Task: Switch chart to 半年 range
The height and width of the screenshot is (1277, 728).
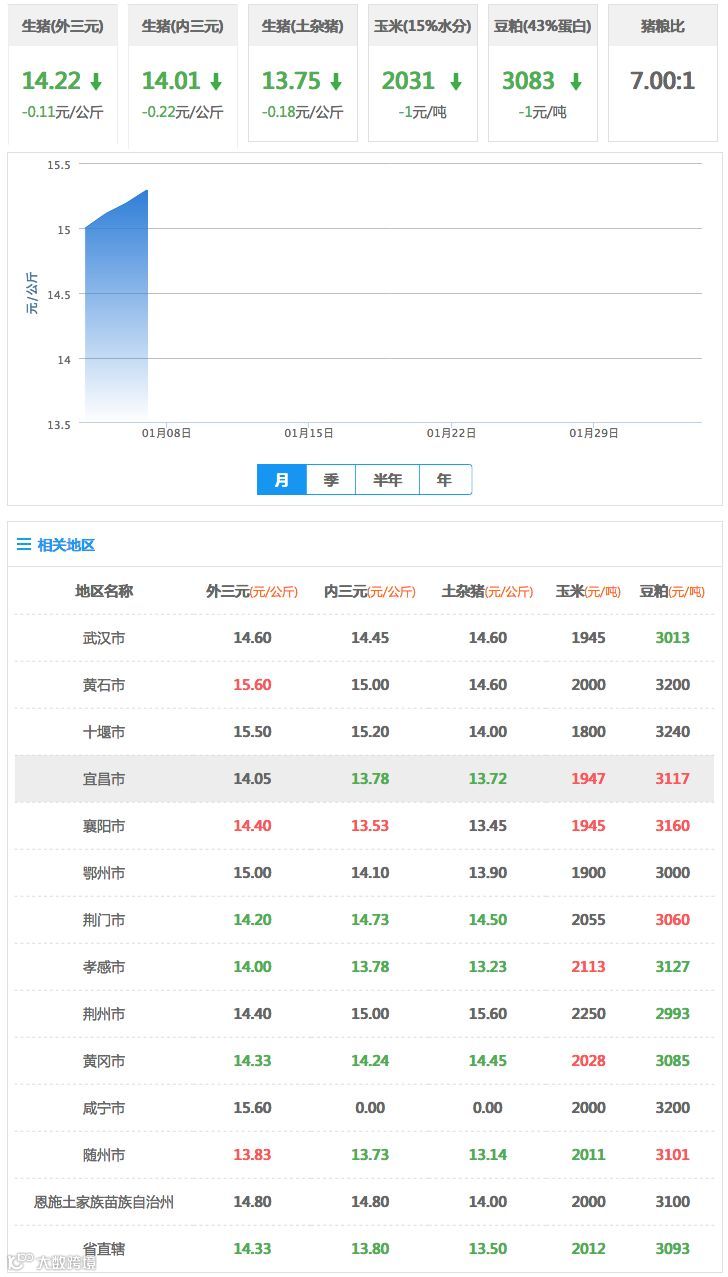Action: coord(388,480)
